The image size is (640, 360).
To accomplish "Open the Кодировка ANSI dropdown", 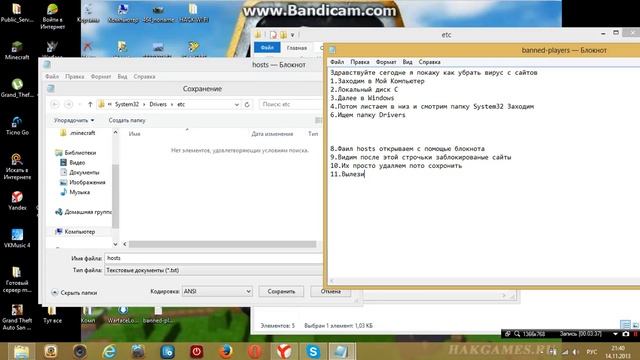I will point(217,291).
